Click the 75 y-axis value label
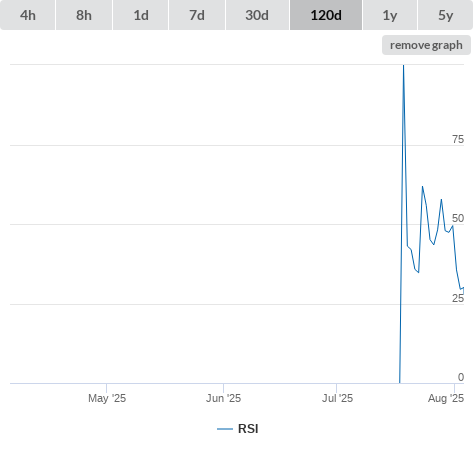 pyautogui.click(x=458, y=139)
